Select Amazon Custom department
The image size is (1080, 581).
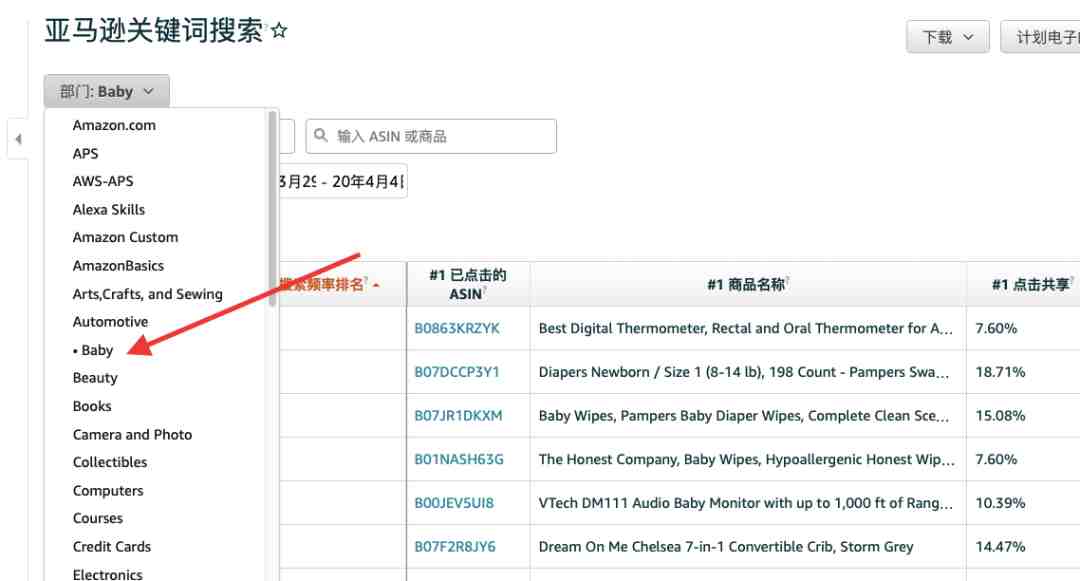pos(125,237)
